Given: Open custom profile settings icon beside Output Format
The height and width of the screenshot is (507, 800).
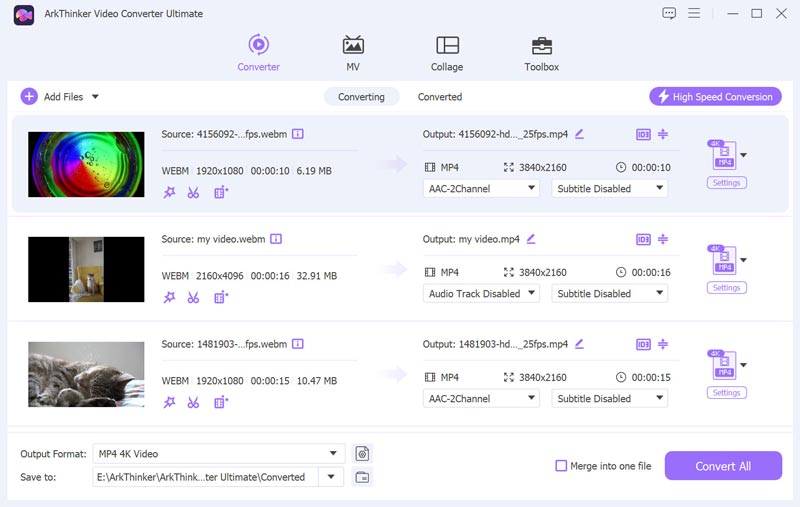Looking at the screenshot, I should point(362,453).
